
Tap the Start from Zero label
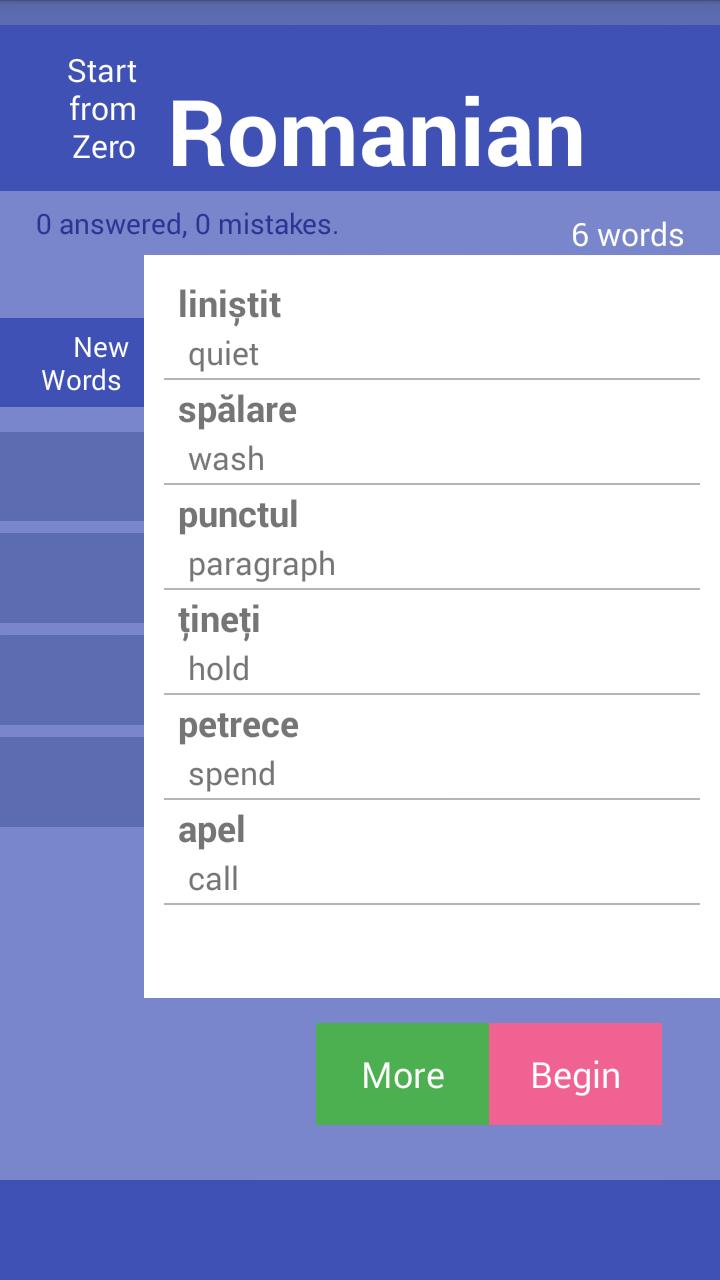102,109
